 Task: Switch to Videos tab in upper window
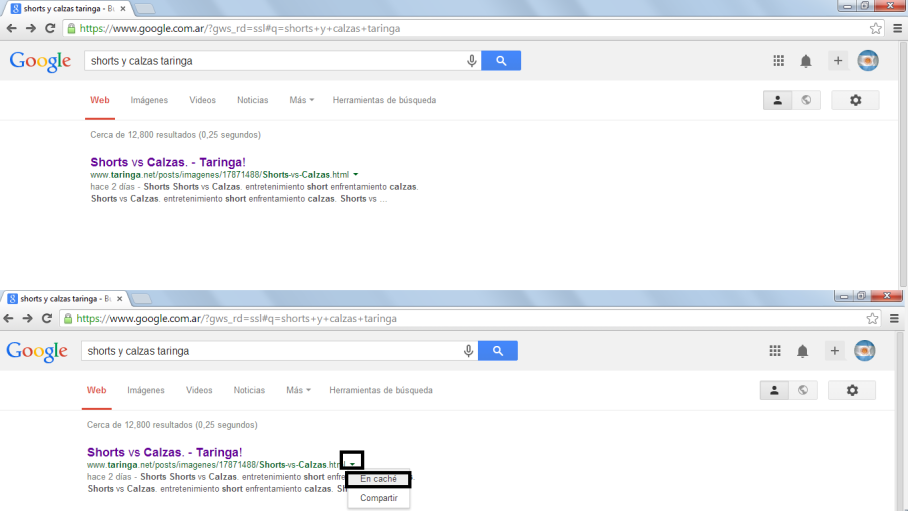coord(202,100)
